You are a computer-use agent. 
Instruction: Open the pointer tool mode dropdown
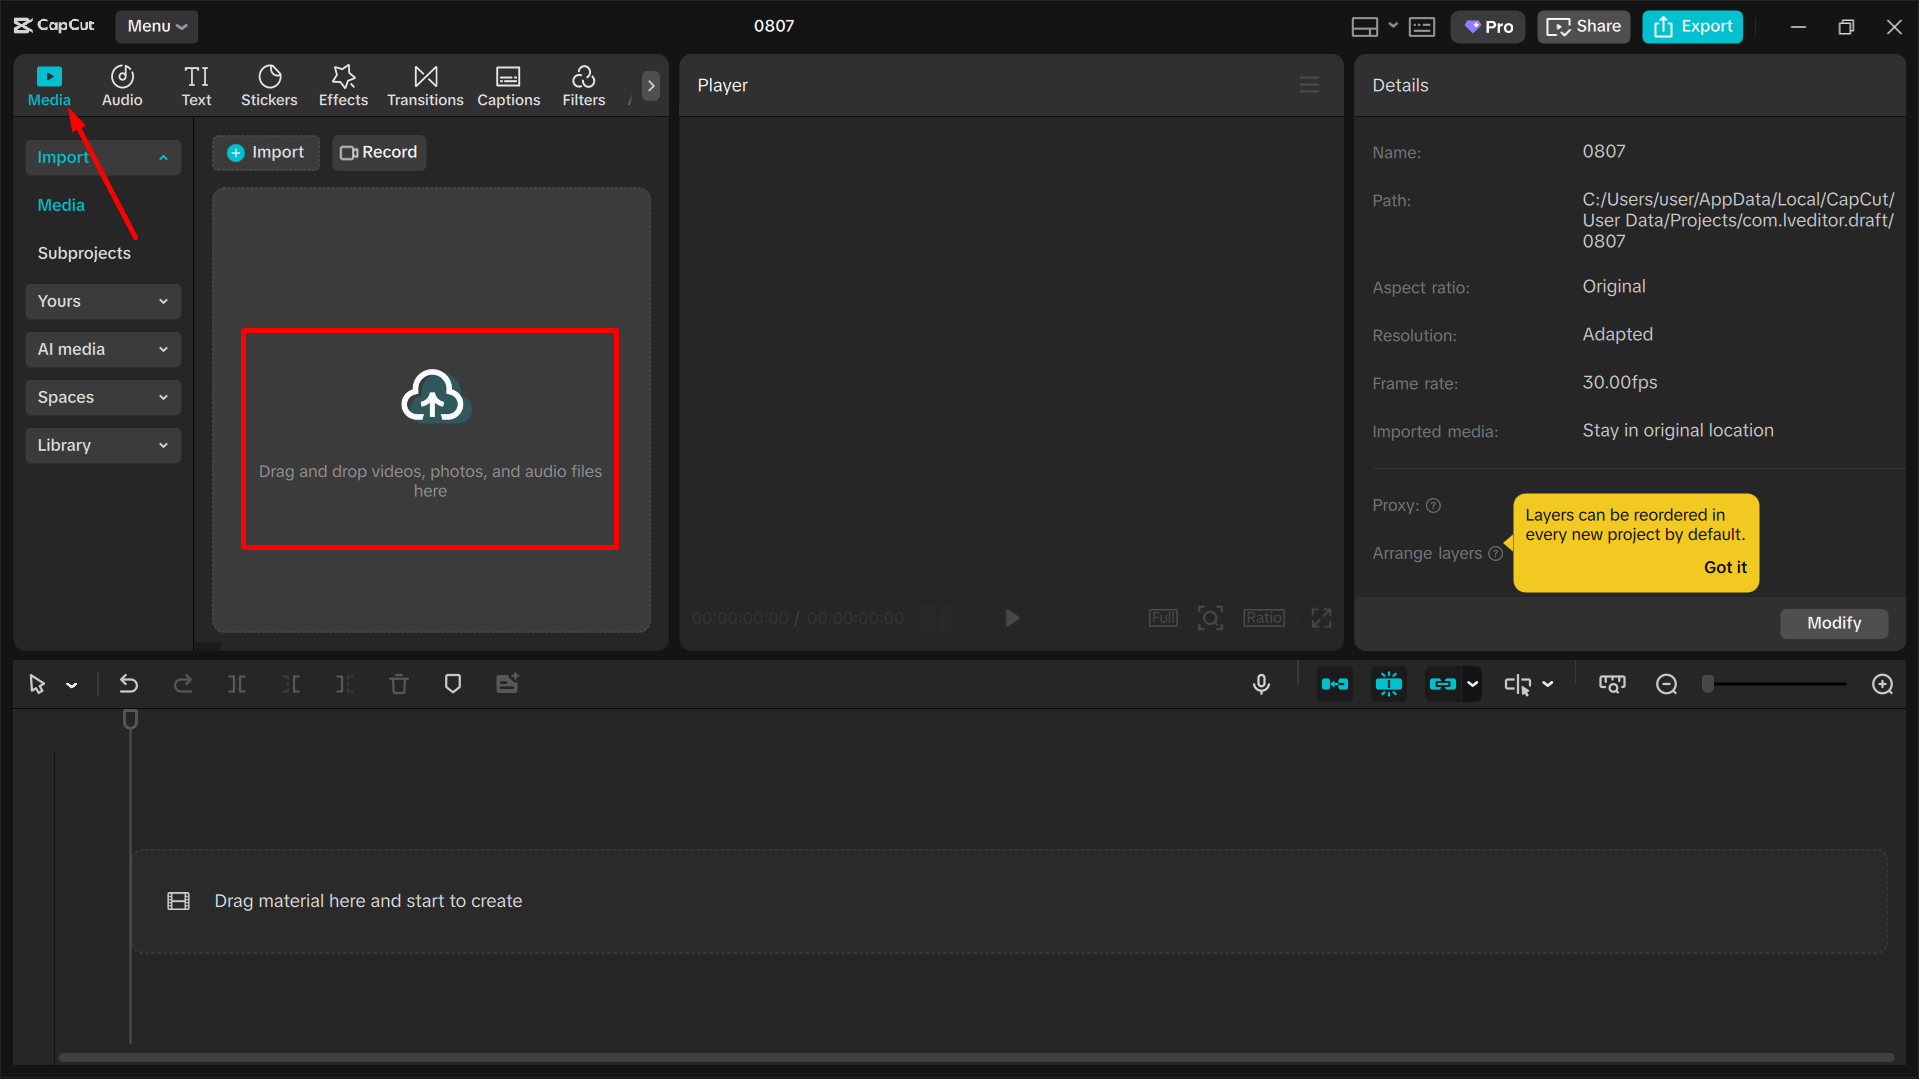[72, 685]
